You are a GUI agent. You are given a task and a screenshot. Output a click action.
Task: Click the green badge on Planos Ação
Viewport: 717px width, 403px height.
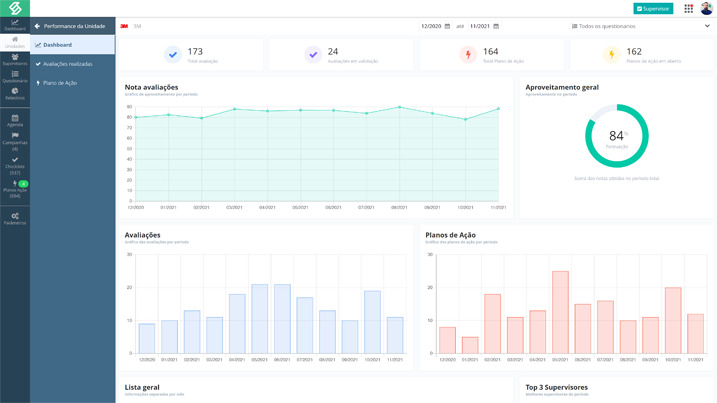coord(23,183)
